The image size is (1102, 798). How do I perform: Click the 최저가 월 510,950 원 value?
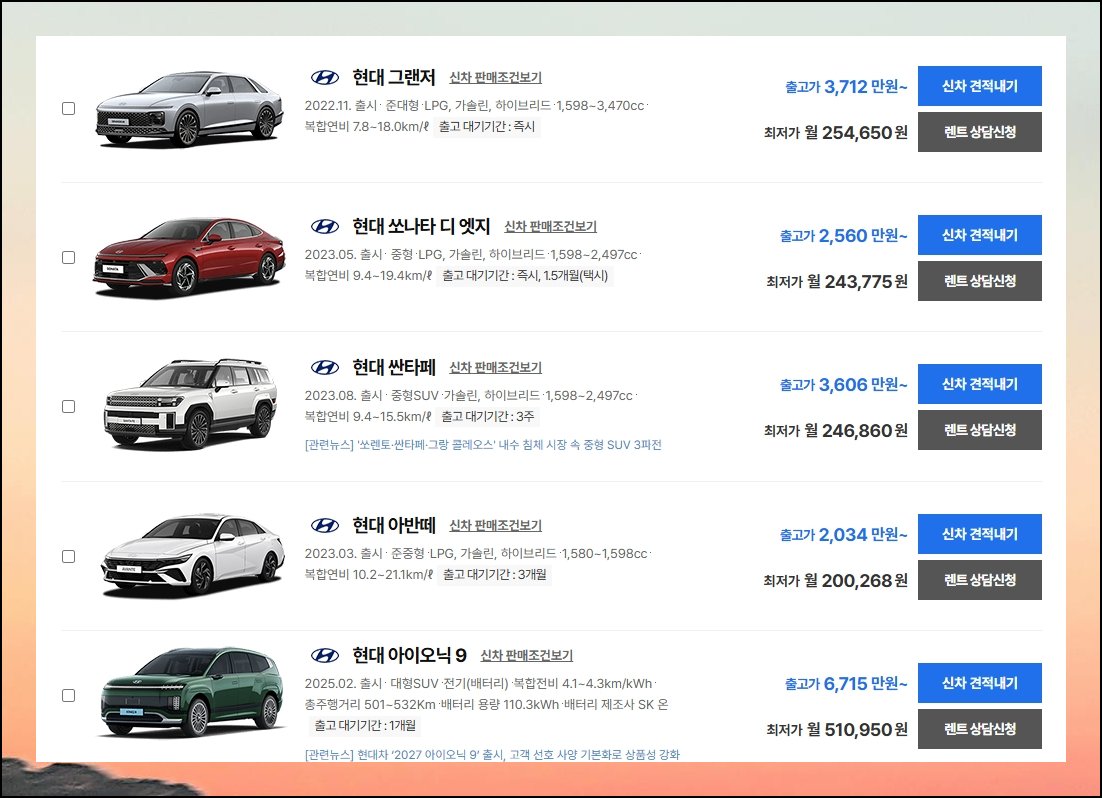837,729
